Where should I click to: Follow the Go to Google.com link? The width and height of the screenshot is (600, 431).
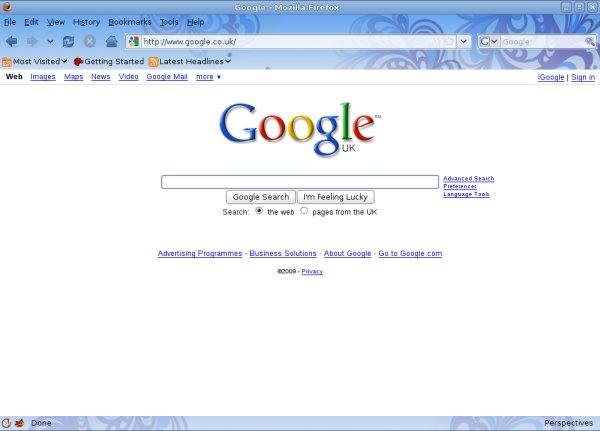(x=410, y=253)
